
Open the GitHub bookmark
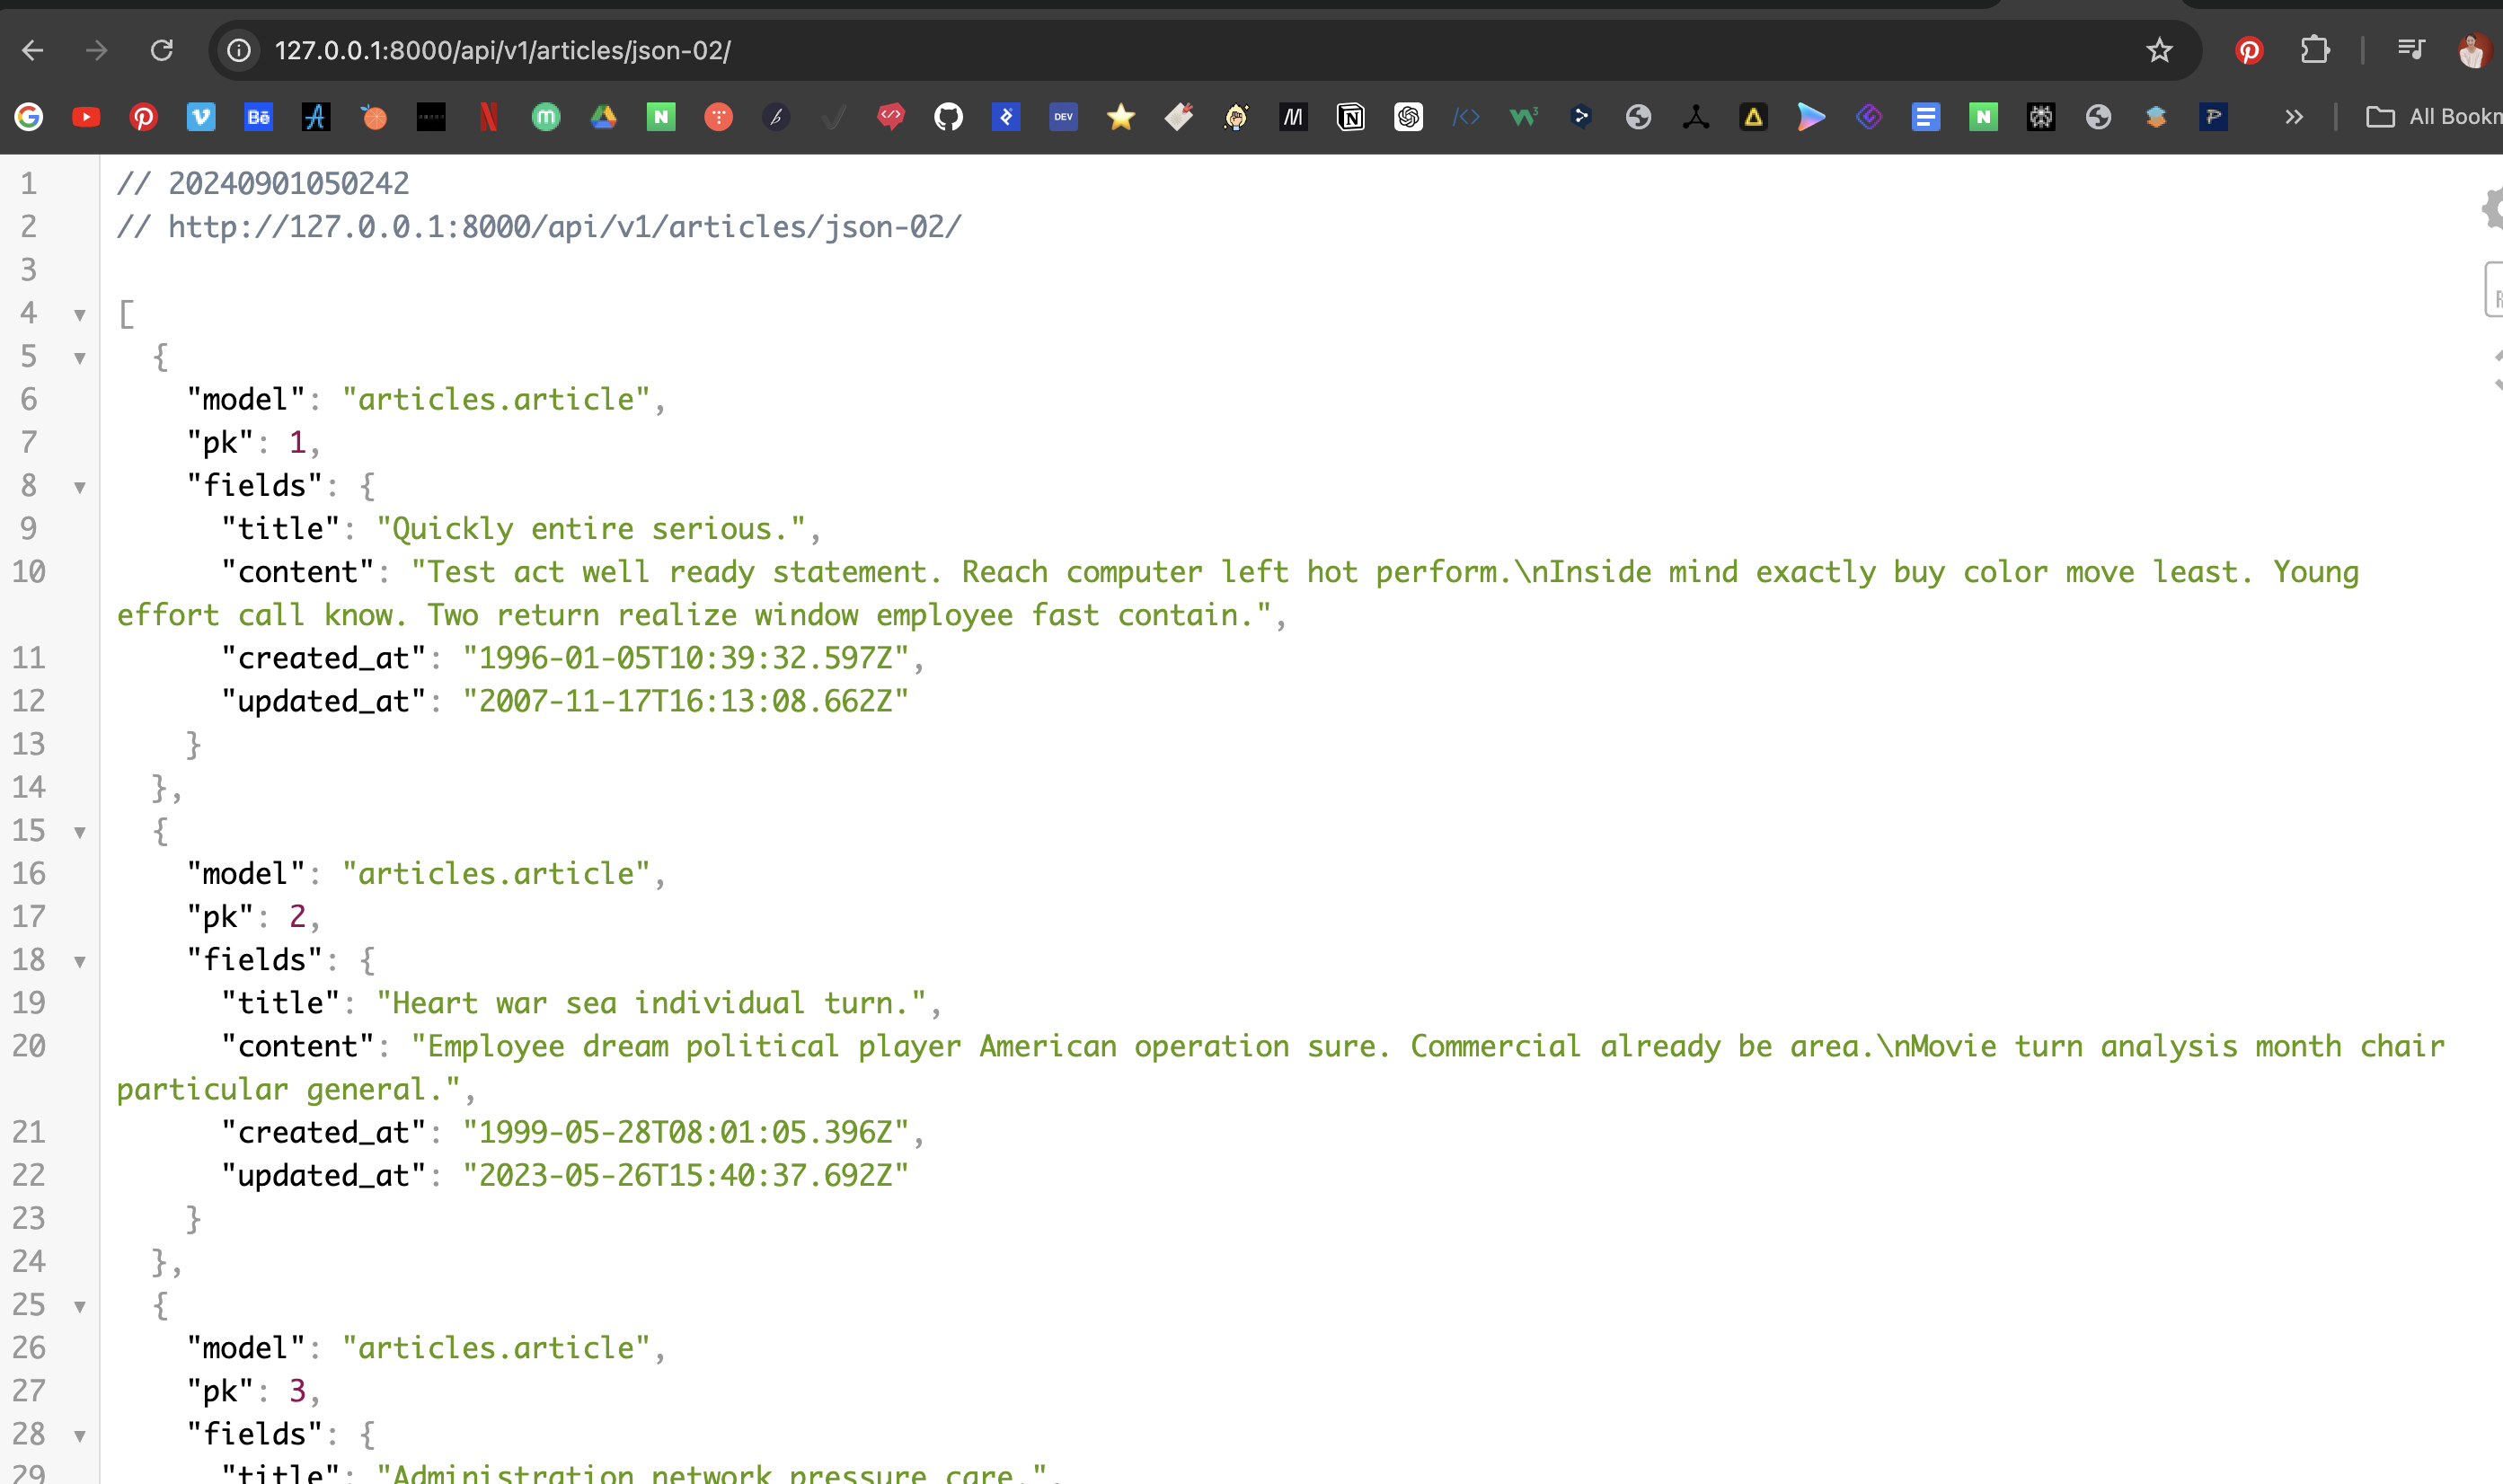[948, 117]
